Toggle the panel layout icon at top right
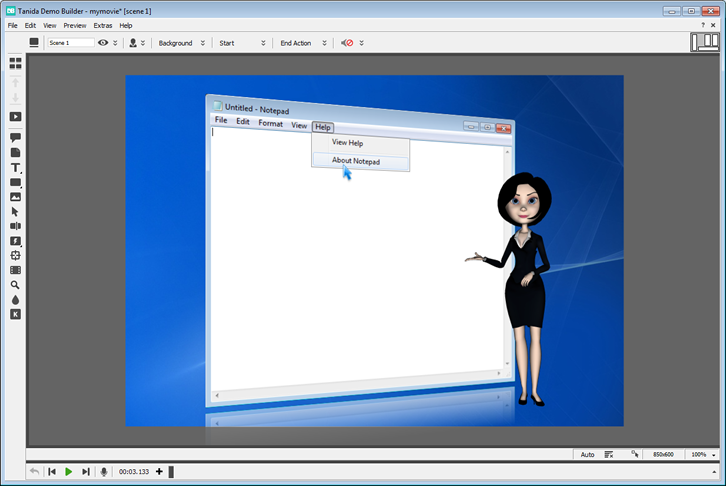Viewport: 726px width, 486px height. pos(704,42)
